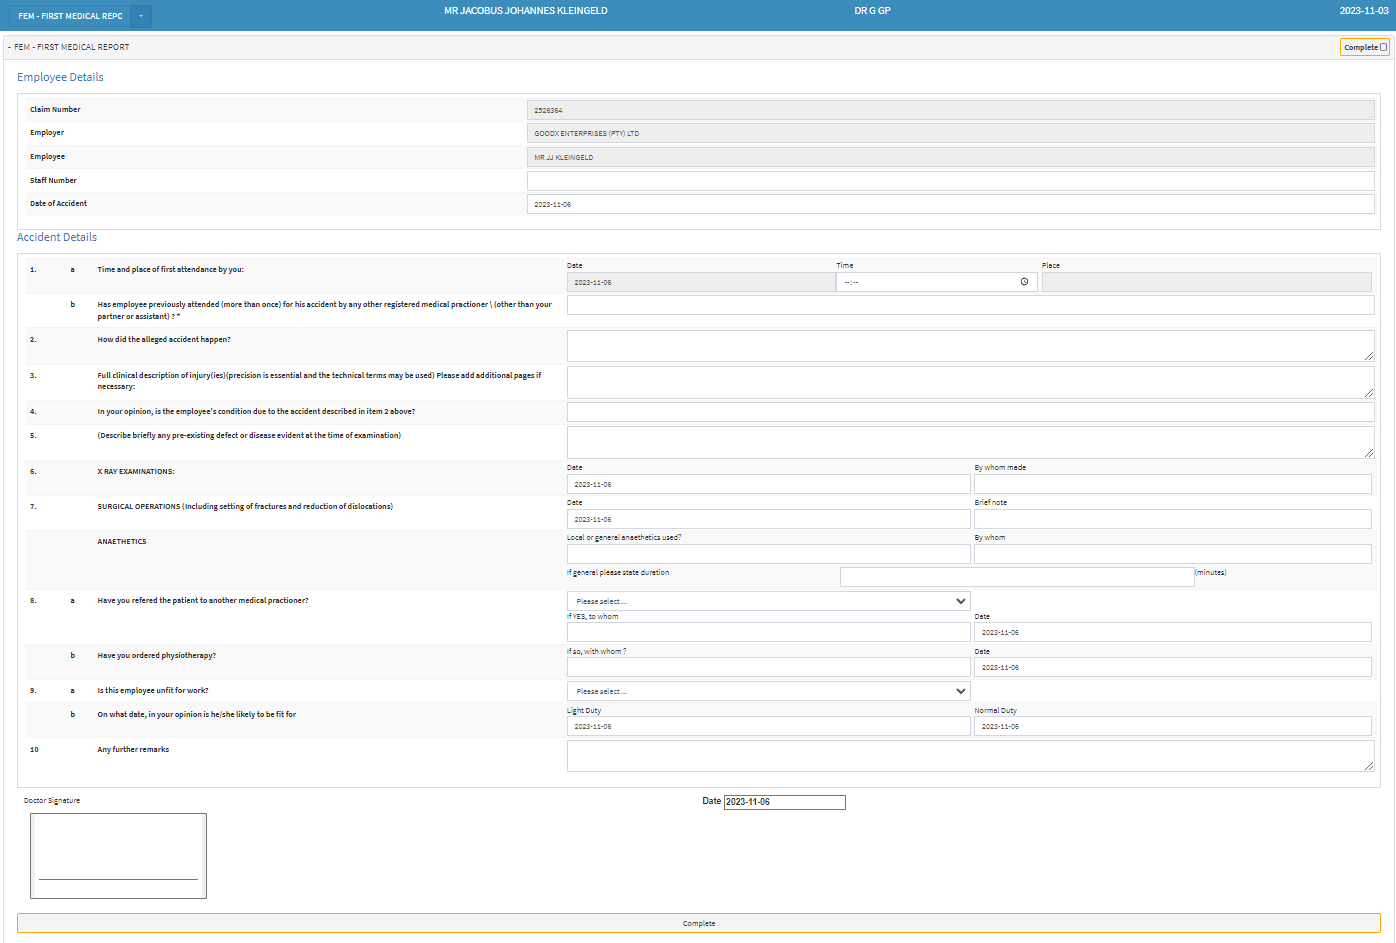The image size is (1396, 943).
Task: Open the FEM report dropdown arrow in header
Action: (x=141, y=16)
